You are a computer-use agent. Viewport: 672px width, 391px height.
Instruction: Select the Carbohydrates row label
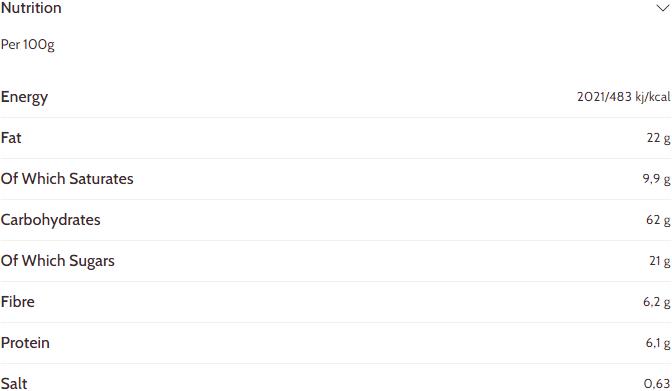tap(51, 220)
